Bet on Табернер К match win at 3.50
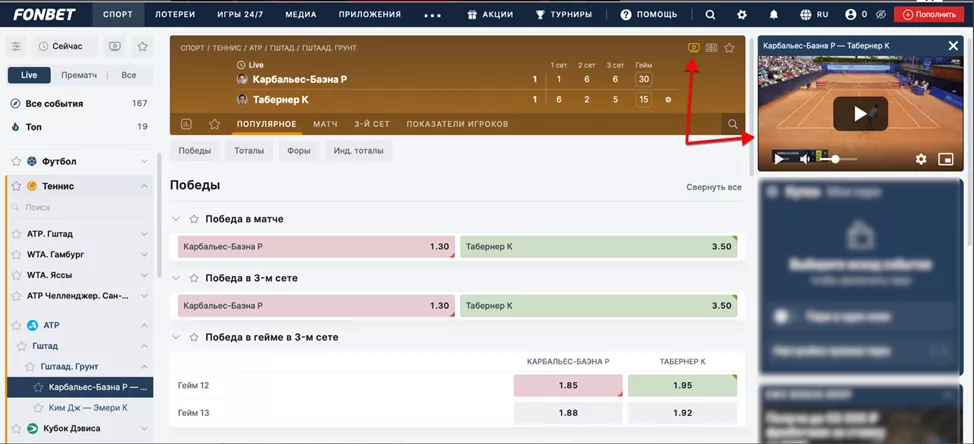The height and width of the screenshot is (444, 974). pos(598,247)
